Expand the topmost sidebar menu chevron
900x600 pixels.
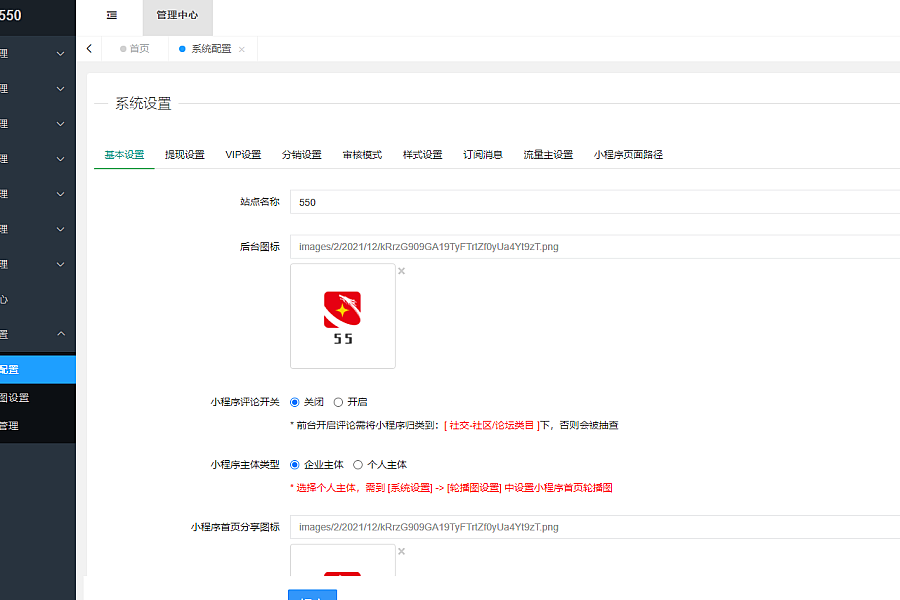click(x=60, y=54)
